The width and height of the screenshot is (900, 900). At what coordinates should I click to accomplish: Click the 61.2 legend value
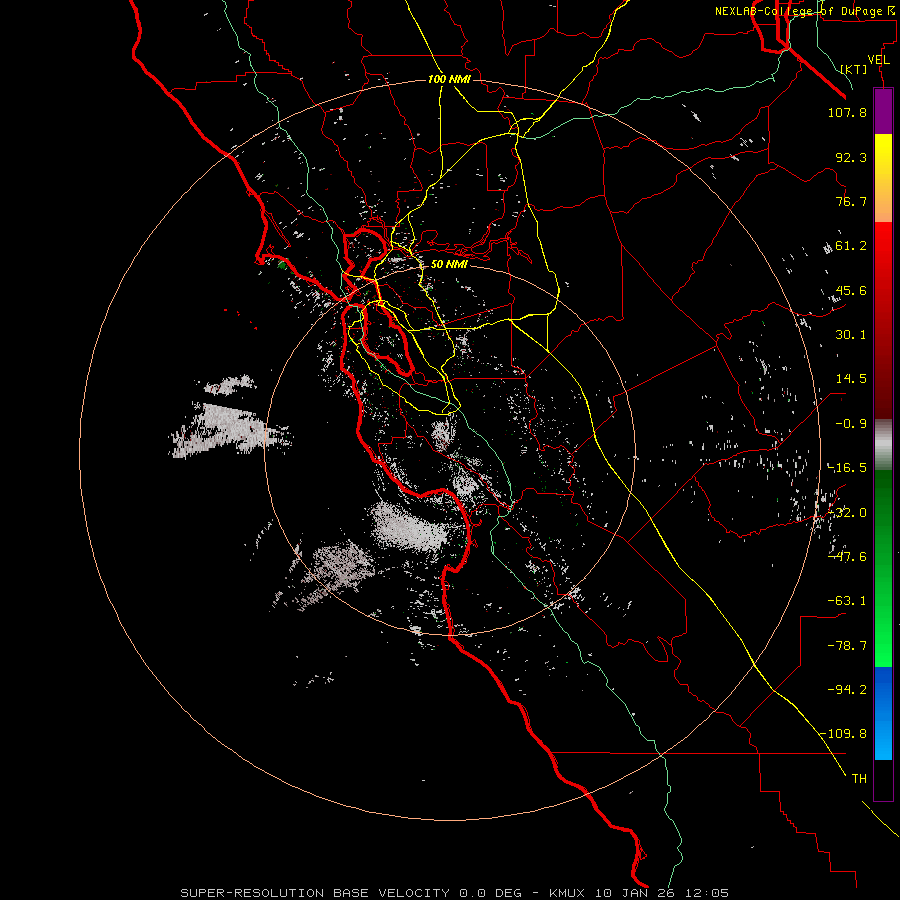851,246
